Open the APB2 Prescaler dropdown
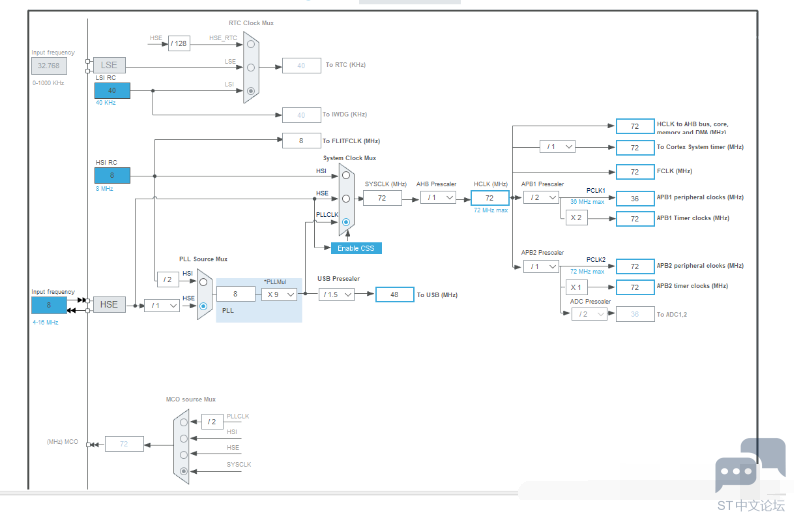 point(541,266)
